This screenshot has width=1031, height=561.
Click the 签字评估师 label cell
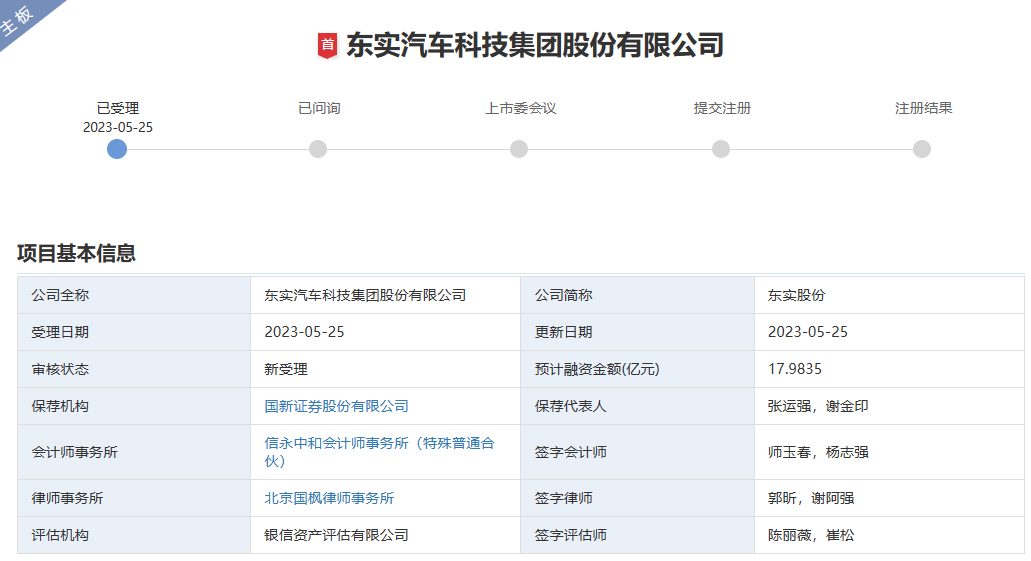tap(638, 535)
